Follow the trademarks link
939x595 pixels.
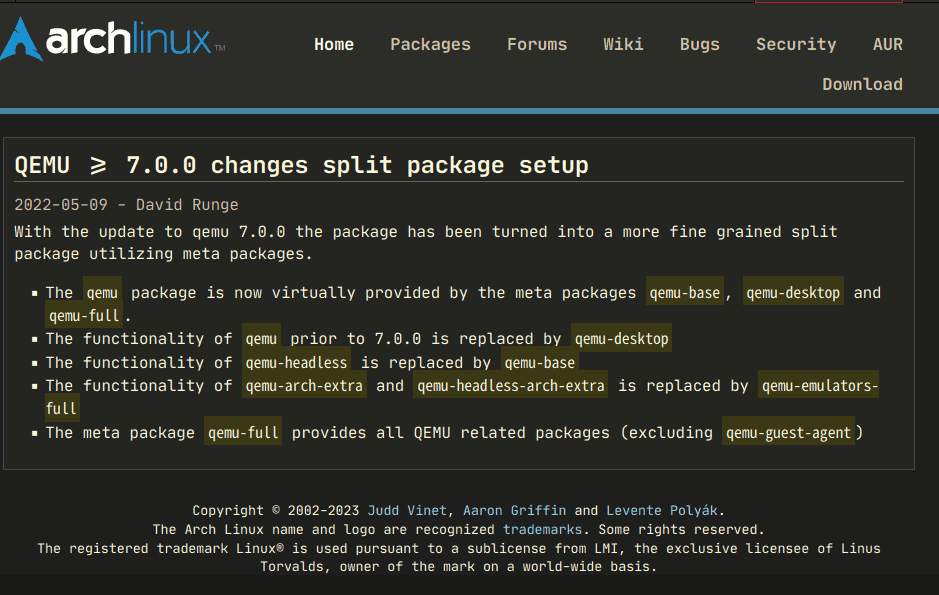pyautogui.click(x=542, y=530)
